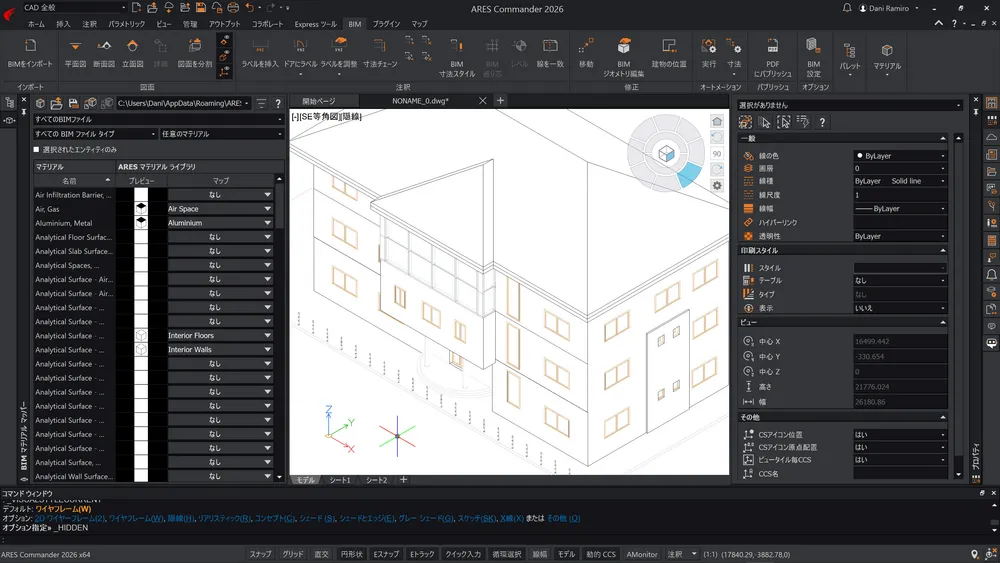Open the view navigator settings gear
Image resolution: width=1000 pixels, height=563 pixels.
tap(717, 186)
